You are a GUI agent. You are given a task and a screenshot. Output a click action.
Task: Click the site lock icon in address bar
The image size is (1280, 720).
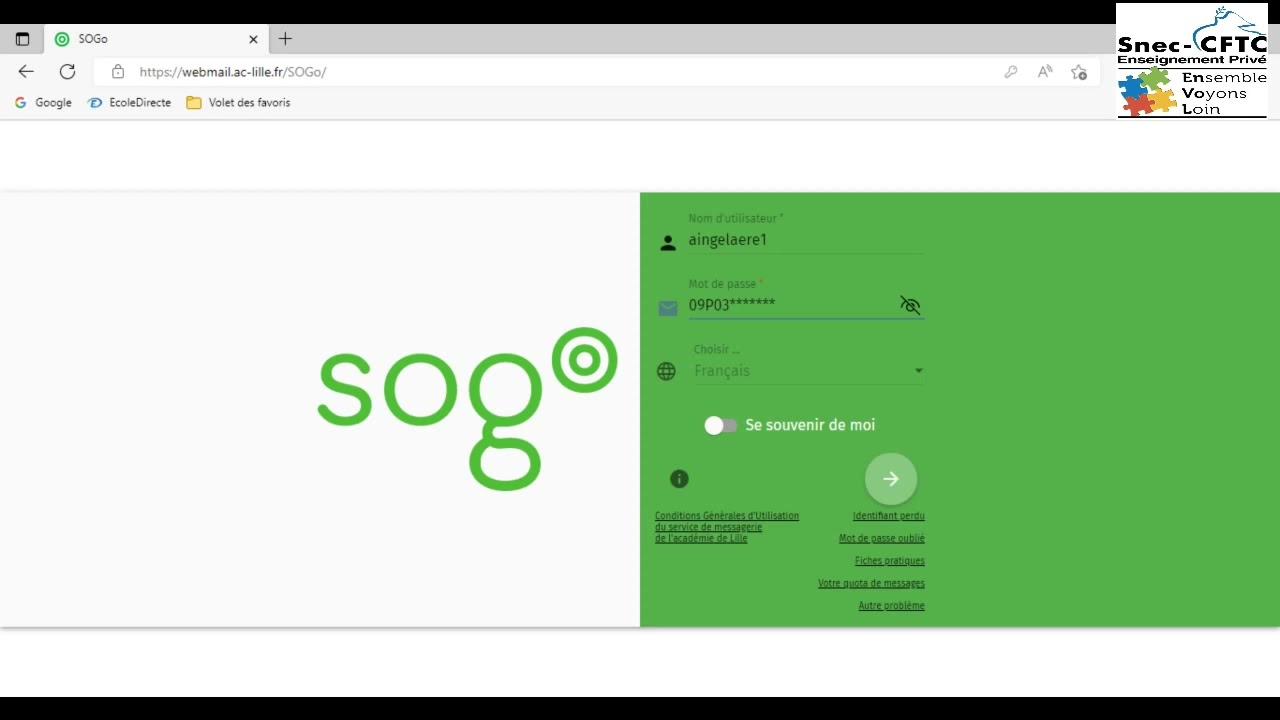[118, 72]
